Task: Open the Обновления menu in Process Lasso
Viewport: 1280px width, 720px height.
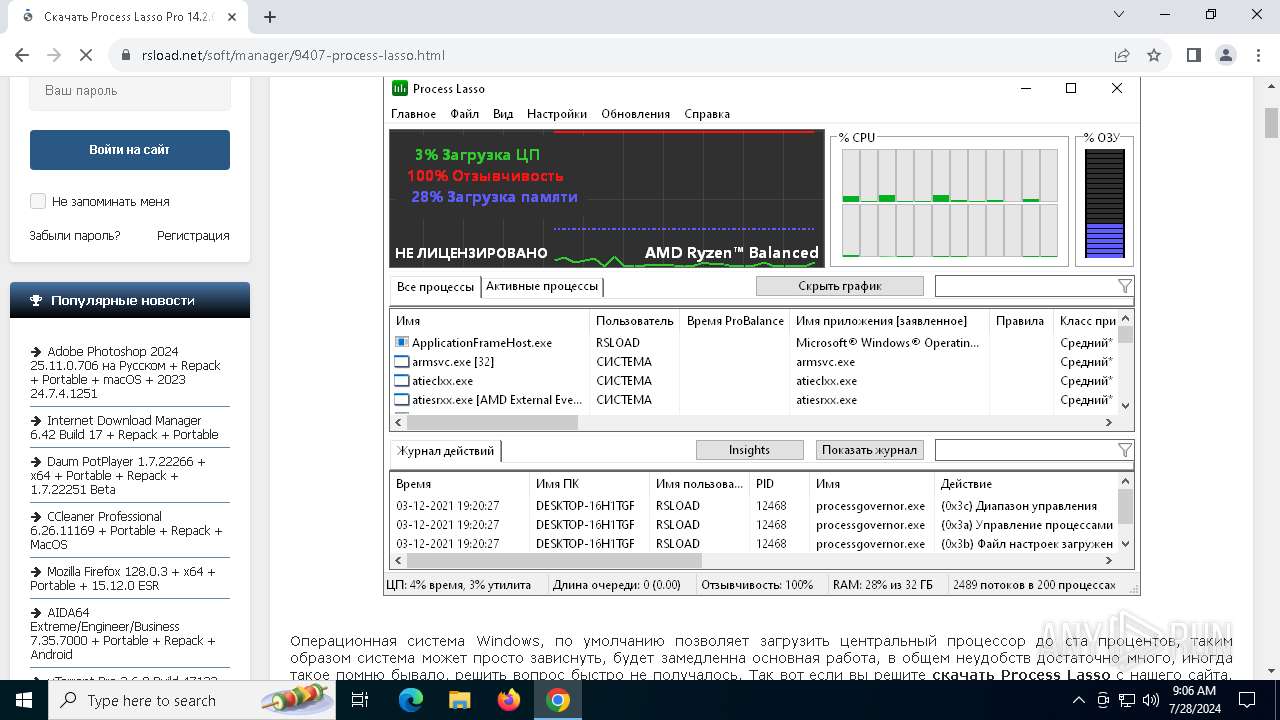Action: [x=635, y=114]
